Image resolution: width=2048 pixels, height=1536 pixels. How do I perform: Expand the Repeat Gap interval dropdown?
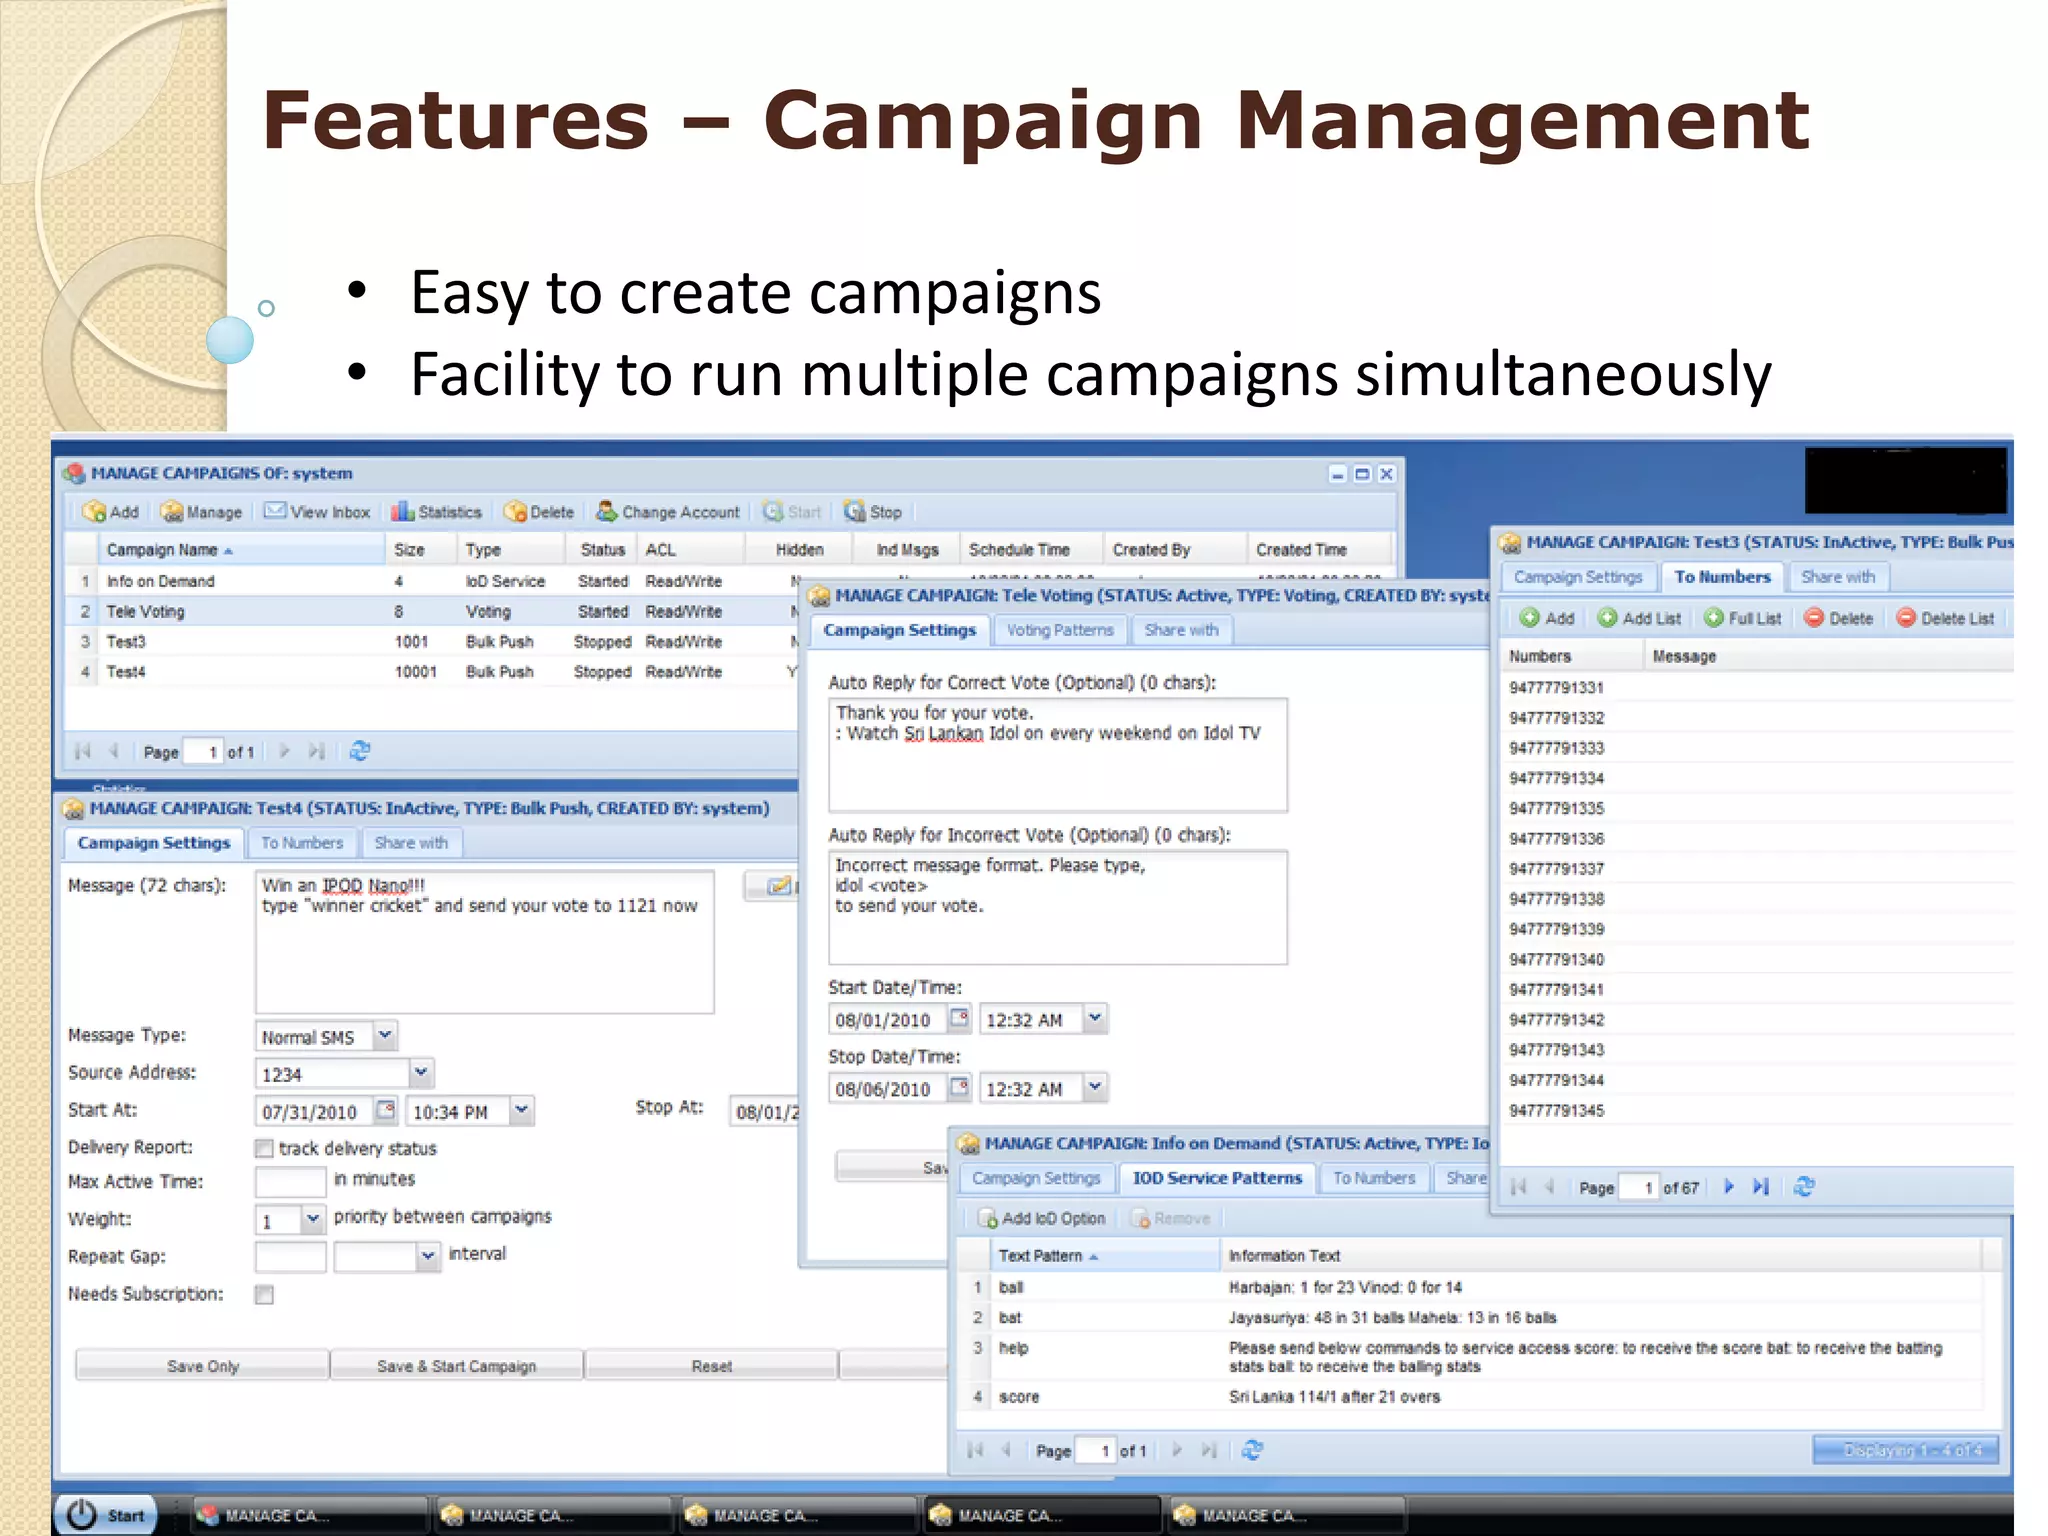428,1256
